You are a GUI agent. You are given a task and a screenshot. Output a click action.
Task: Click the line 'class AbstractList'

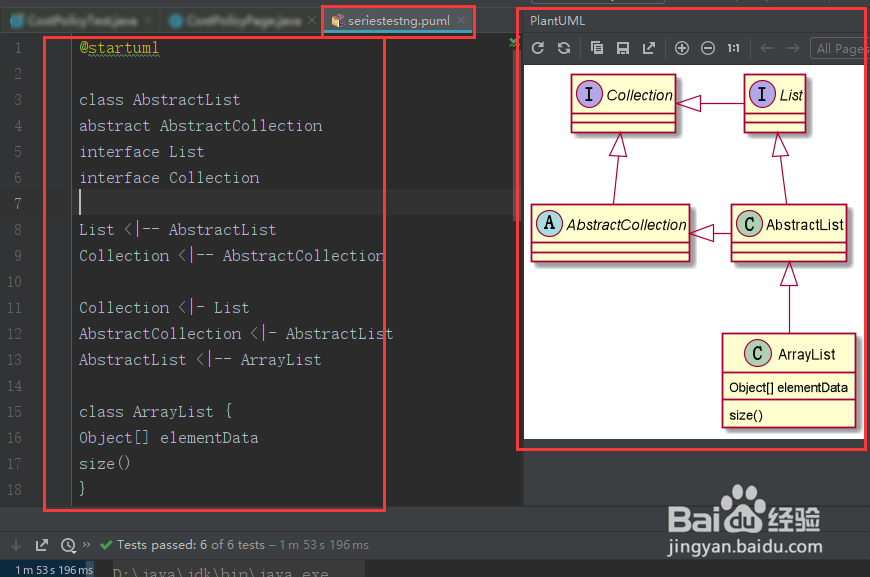point(159,100)
